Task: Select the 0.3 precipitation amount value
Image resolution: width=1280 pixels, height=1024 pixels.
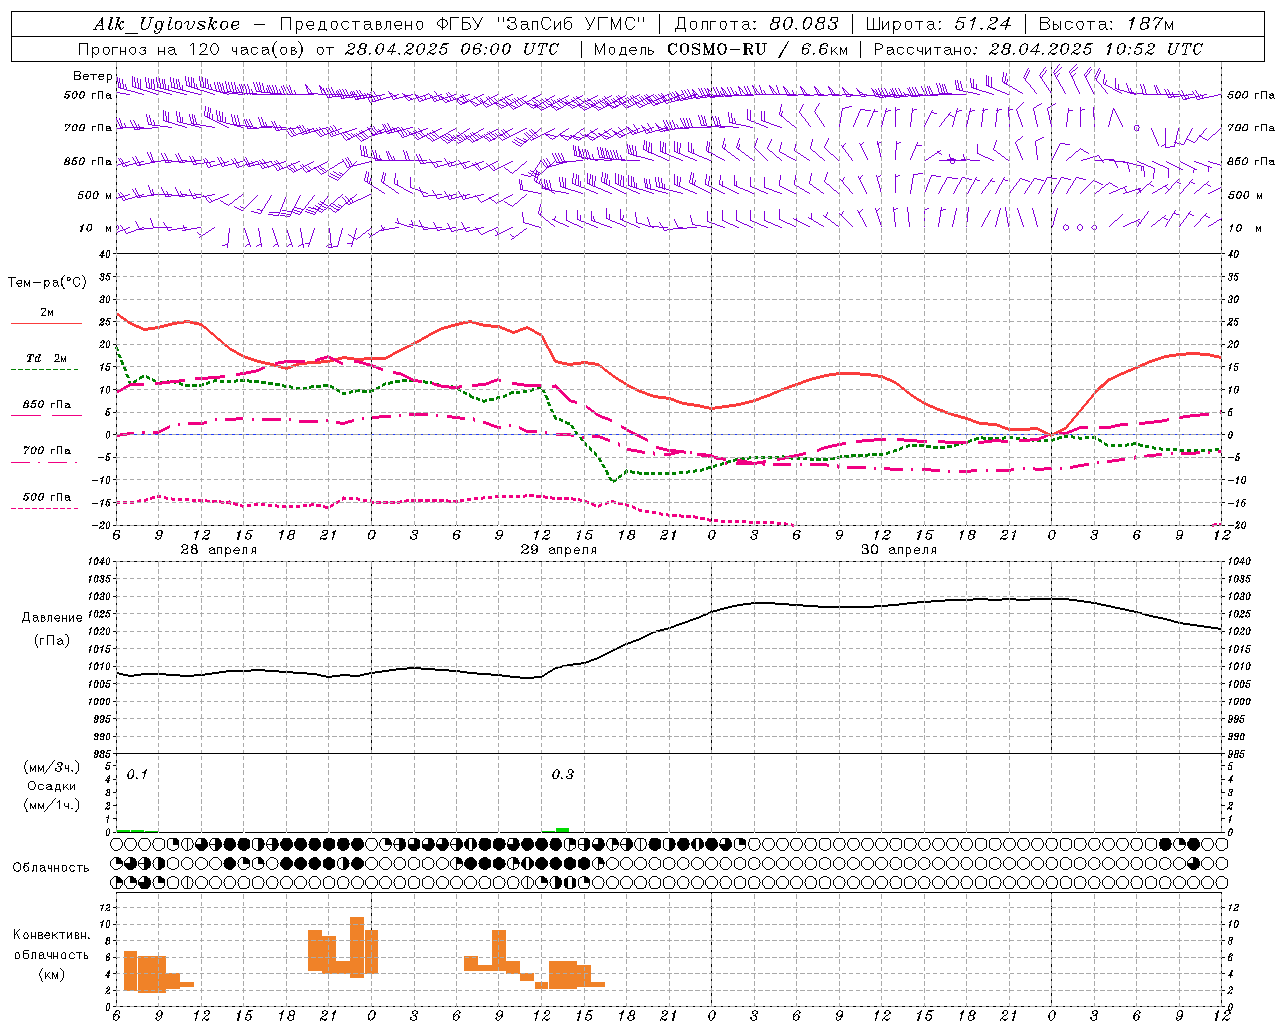Action: (x=563, y=775)
